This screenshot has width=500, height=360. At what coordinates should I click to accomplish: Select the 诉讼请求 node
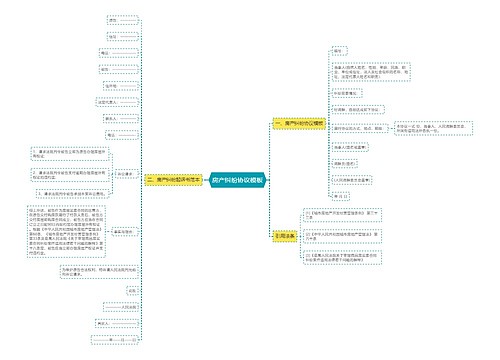[125, 174]
